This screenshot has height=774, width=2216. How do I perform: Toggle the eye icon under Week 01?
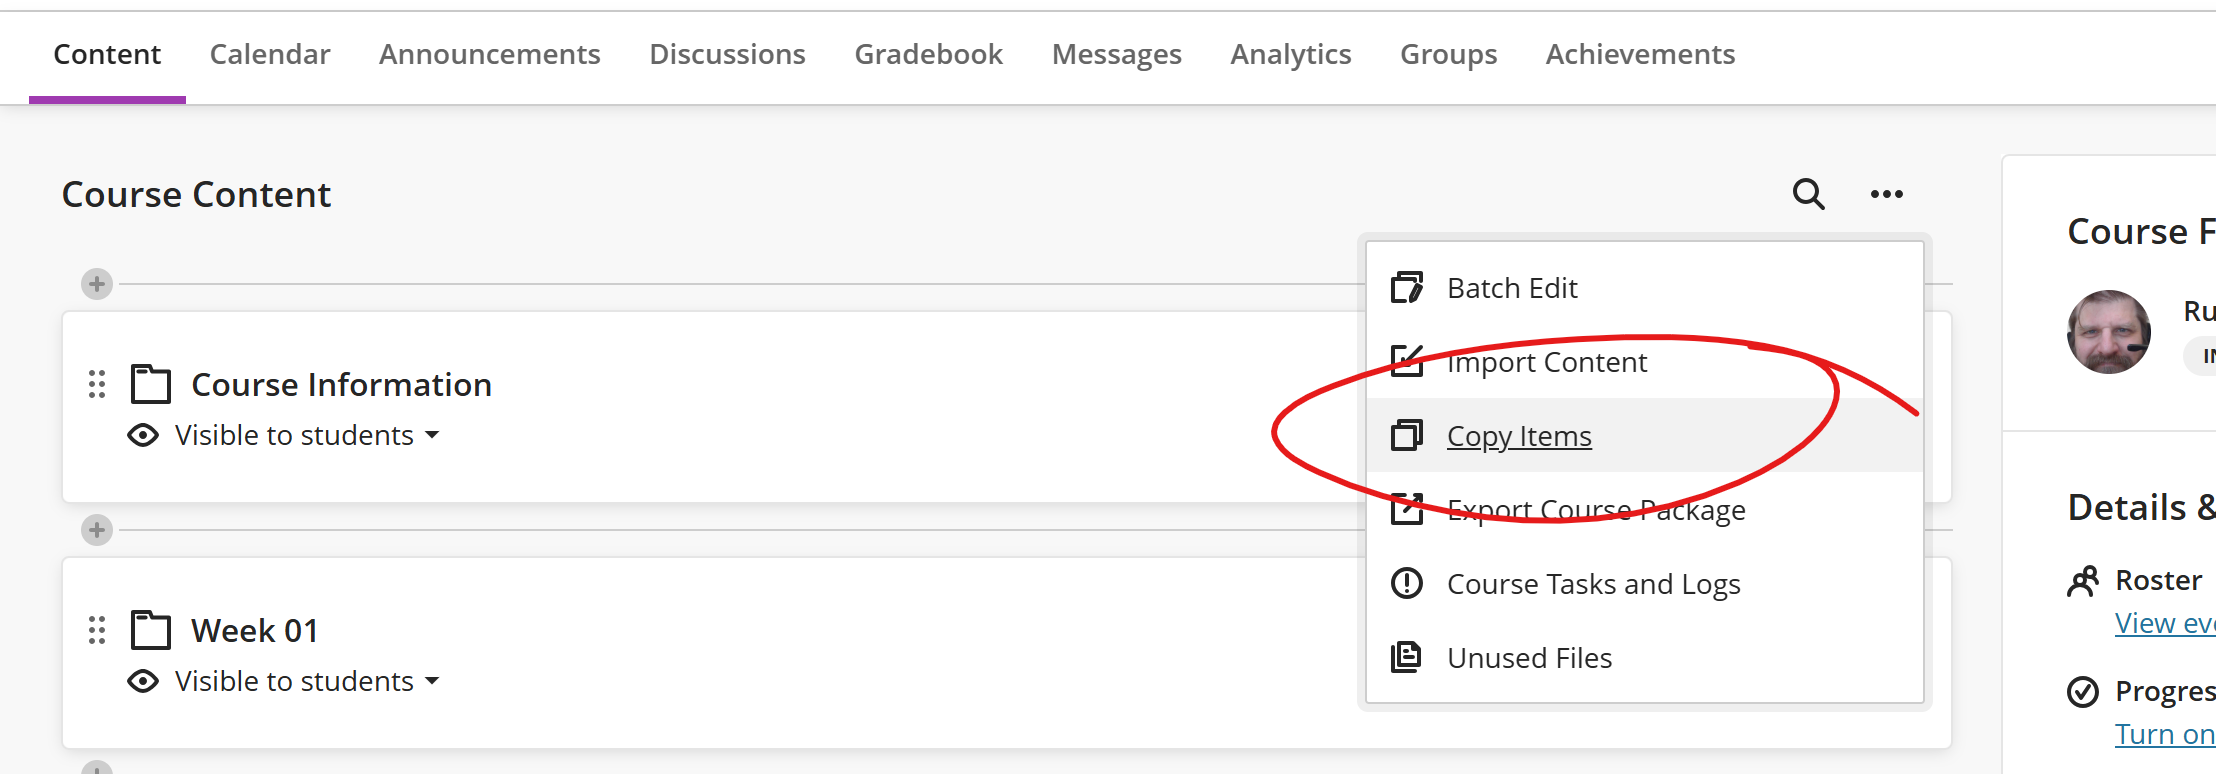(143, 681)
